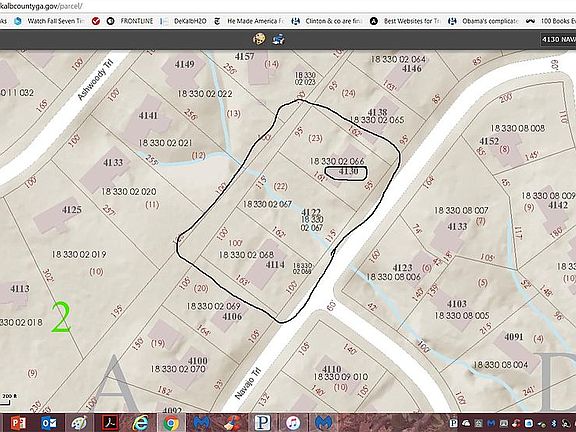576x432 pixels.
Task: Click parcel ID 18 330 08 007
Action: 461,210
